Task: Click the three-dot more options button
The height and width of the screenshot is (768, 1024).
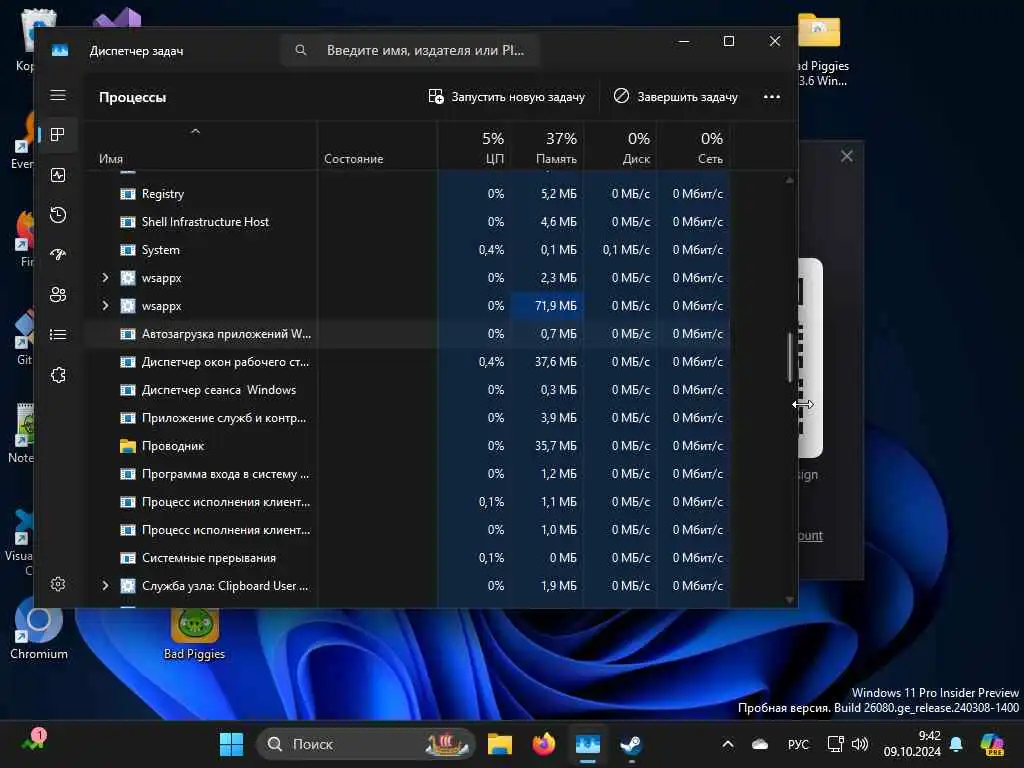Action: tap(772, 97)
